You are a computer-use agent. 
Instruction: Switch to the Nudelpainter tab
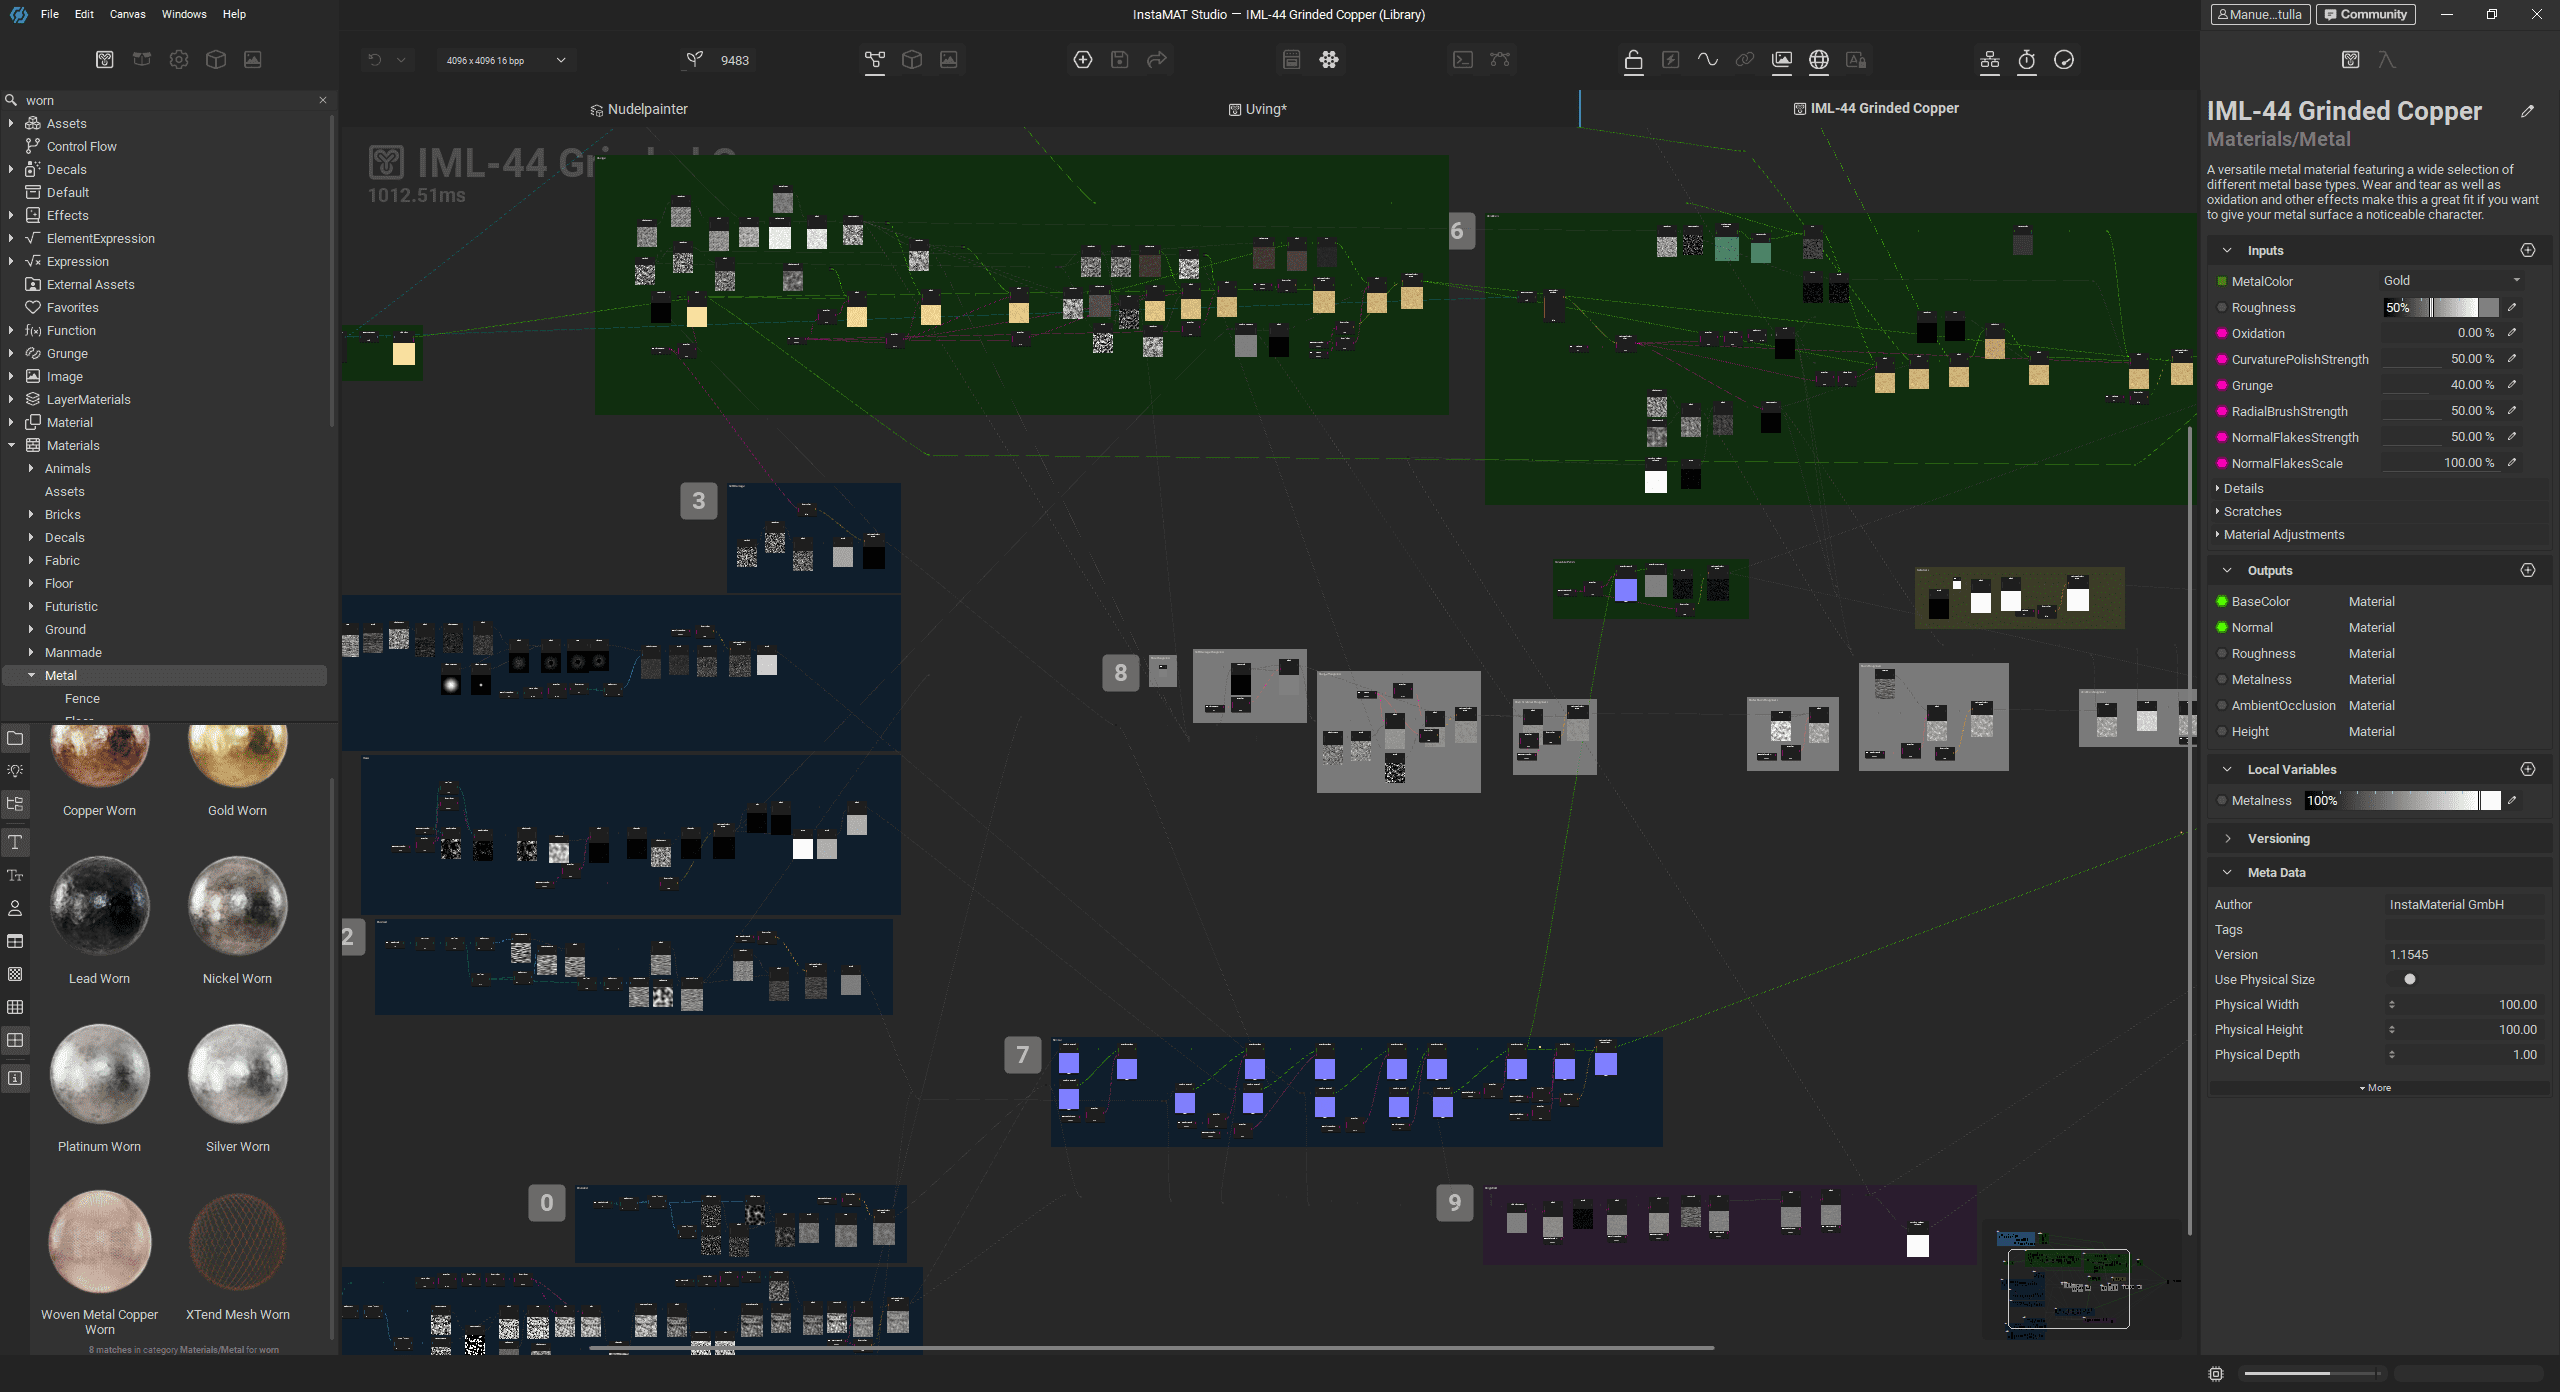click(x=639, y=108)
